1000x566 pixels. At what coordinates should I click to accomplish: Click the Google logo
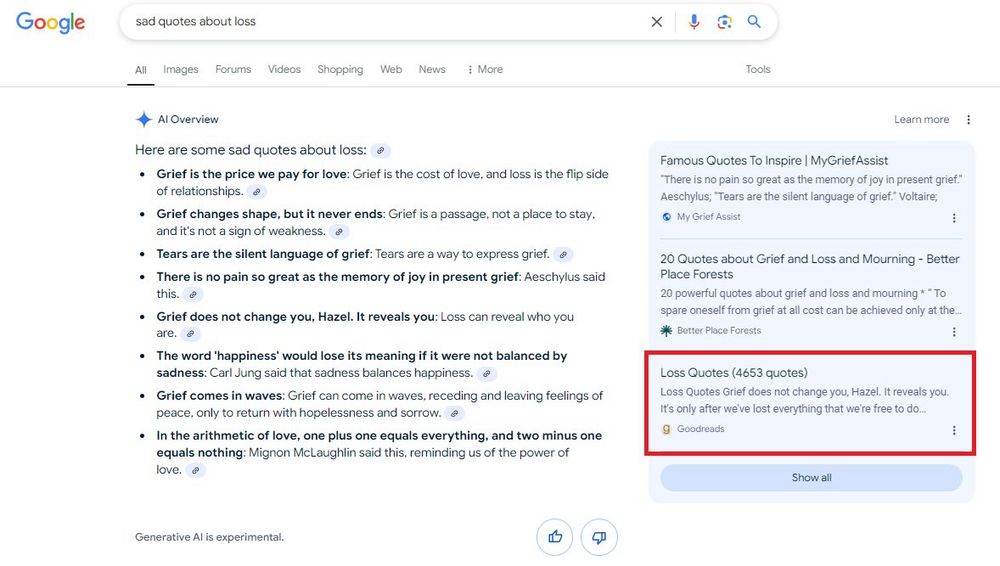click(50, 22)
